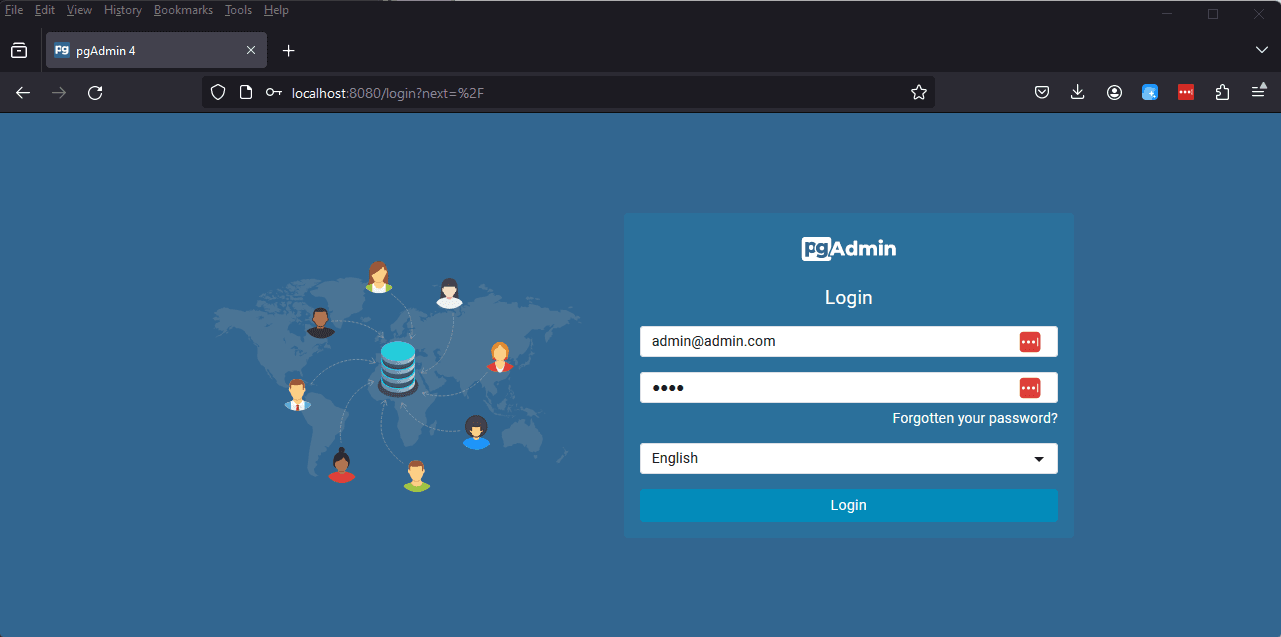Image resolution: width=1281 pixels, height=637 pixels.
Task: Close the pgAdmin 4 tab
Action: [x=251, y=51]
